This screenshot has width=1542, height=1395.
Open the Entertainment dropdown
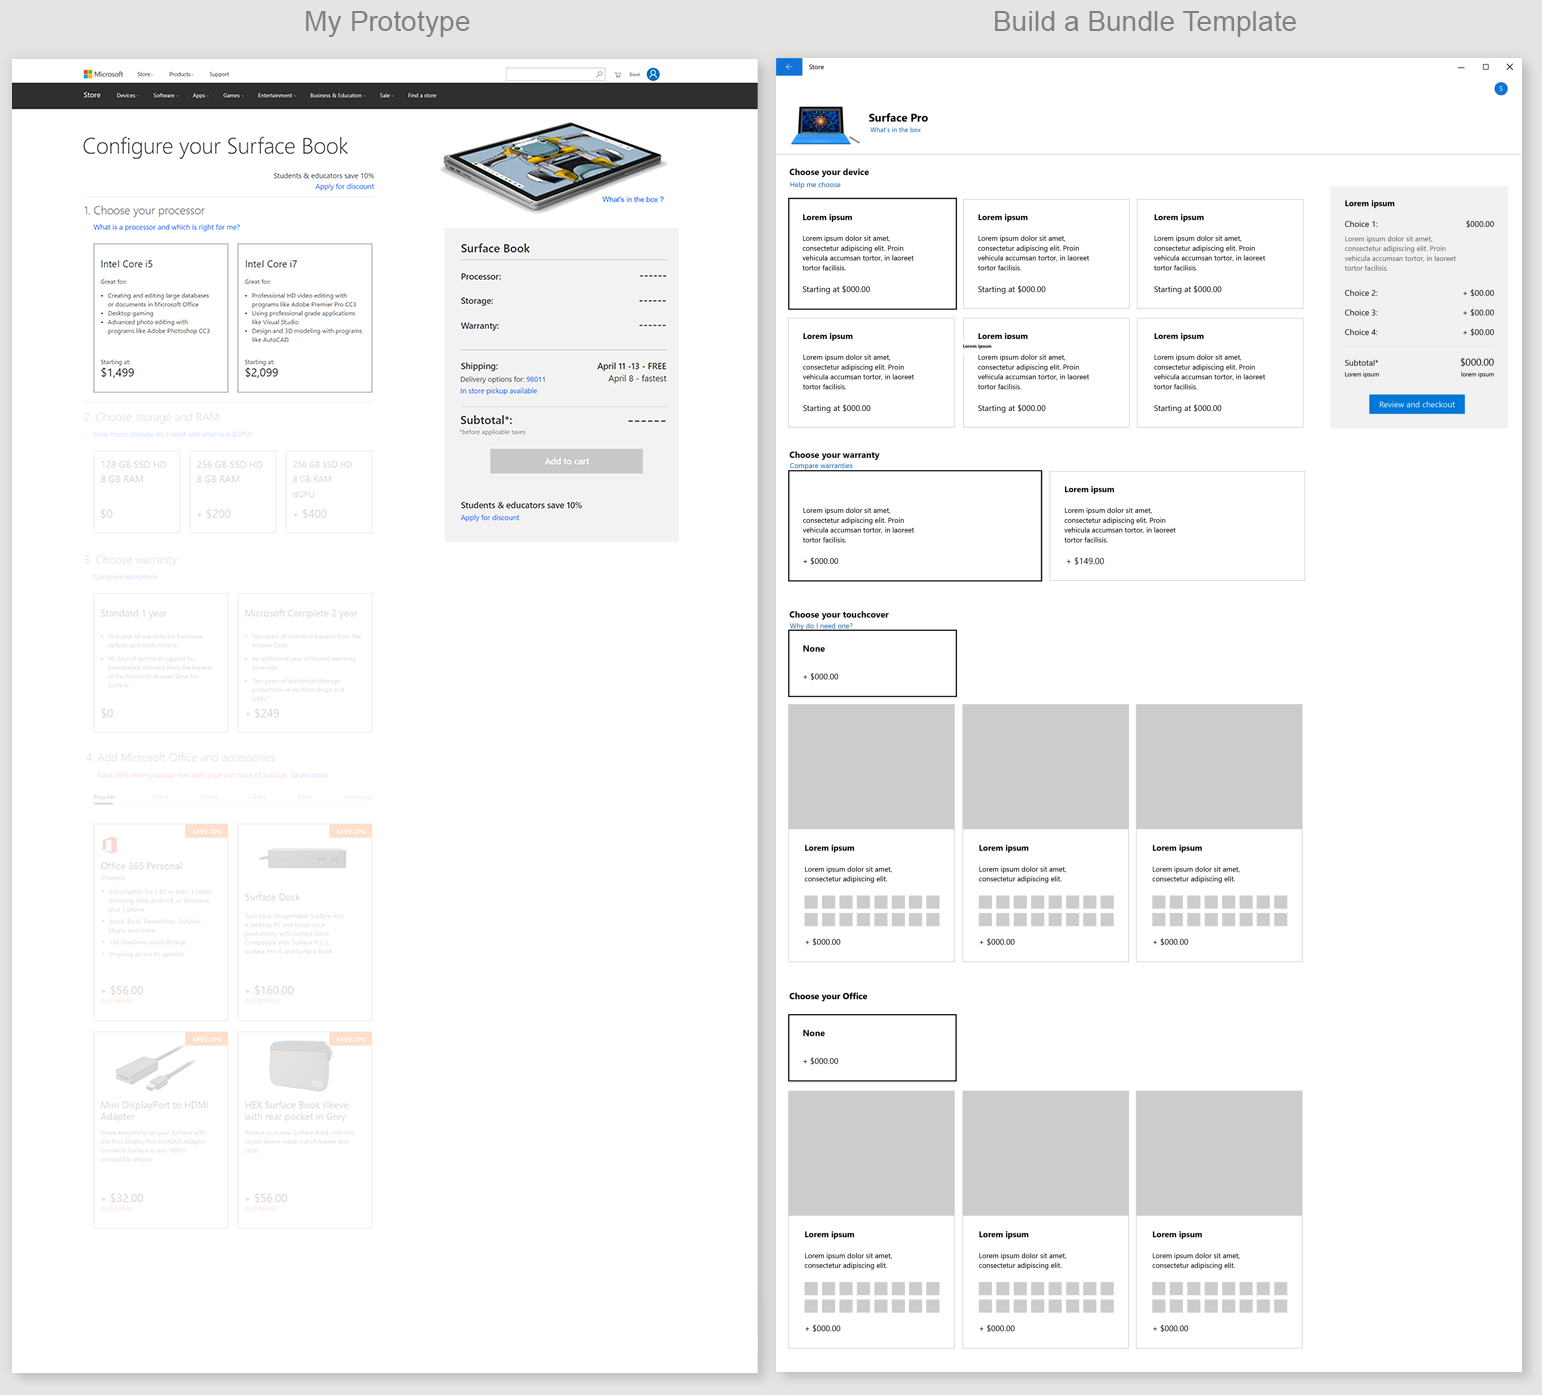point(277,96)
